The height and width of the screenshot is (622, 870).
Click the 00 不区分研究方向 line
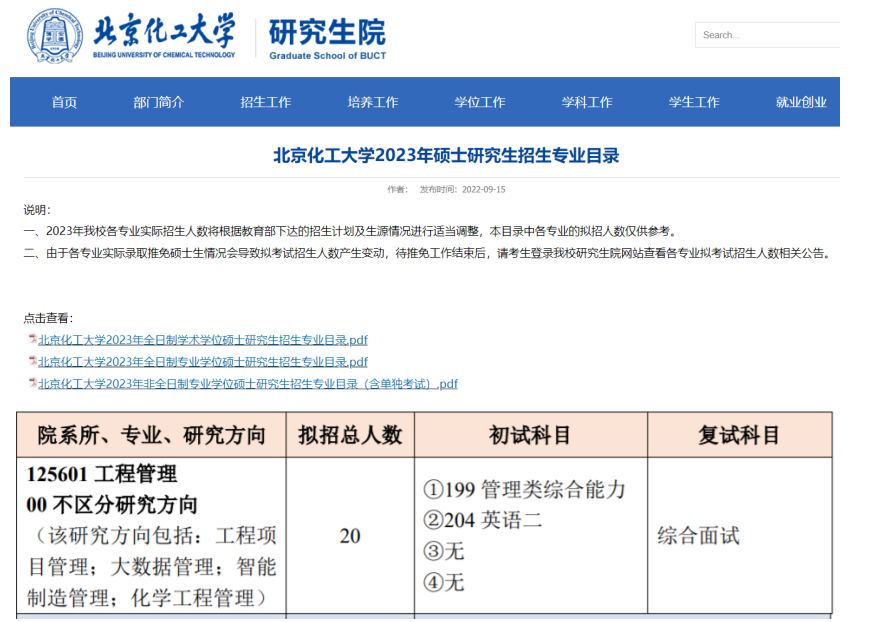coord(112,505)
